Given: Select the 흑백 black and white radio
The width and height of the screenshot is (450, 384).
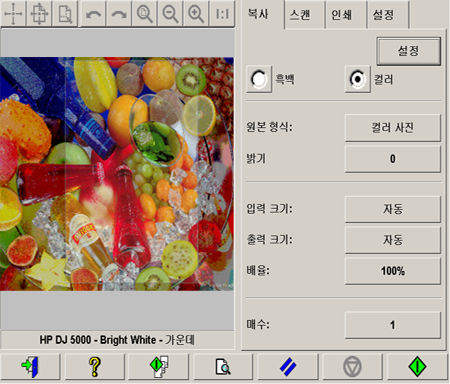Looking at the screenshot, I should [x=259, y=79].
